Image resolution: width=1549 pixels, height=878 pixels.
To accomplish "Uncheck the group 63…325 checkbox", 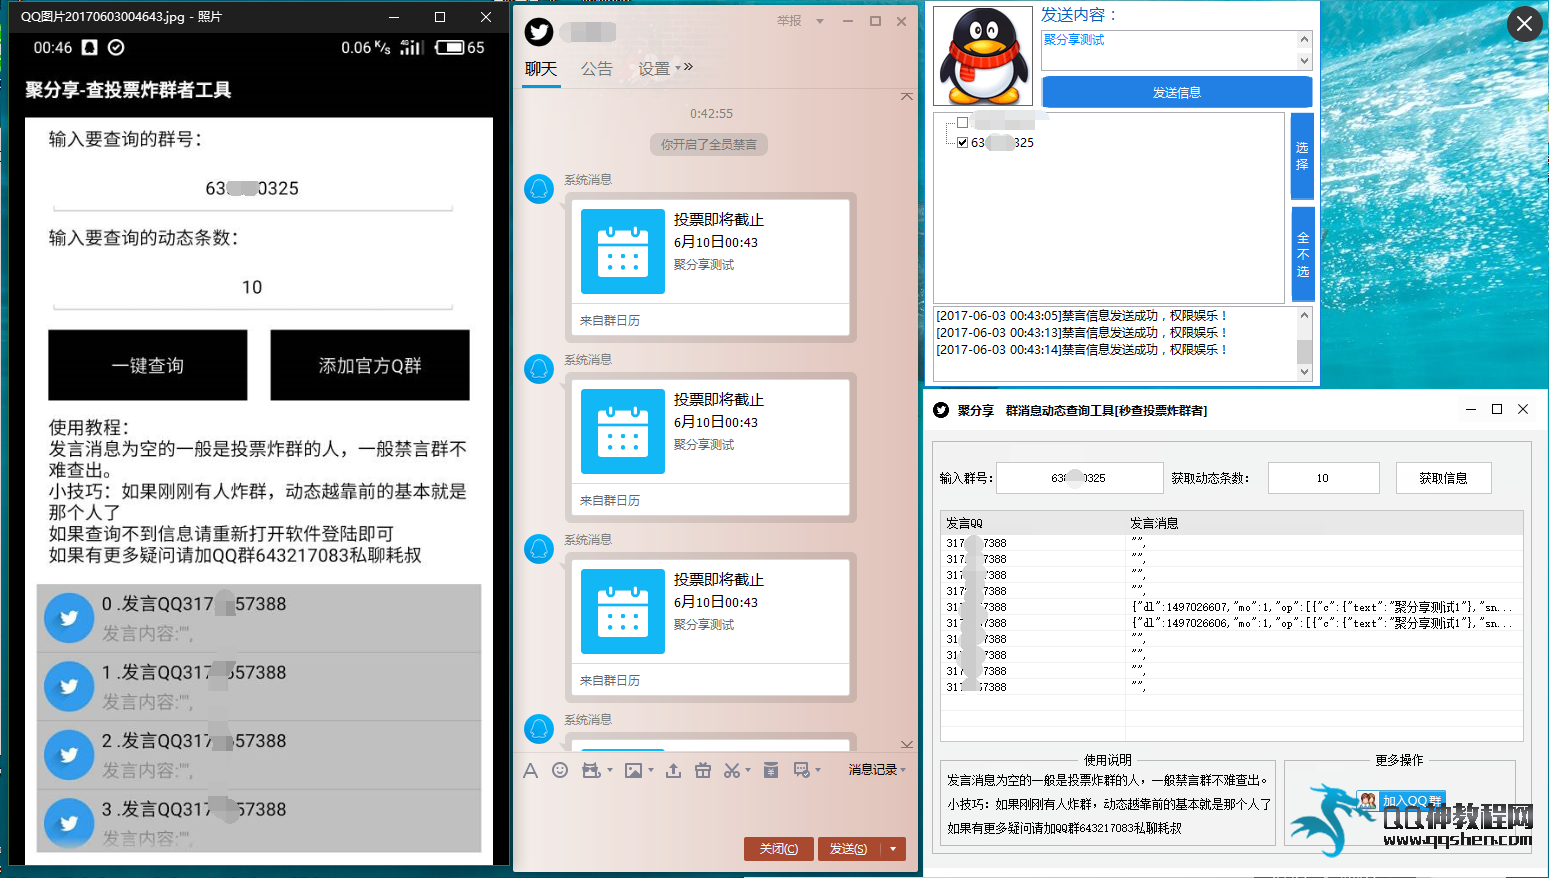I will click(x=962, y=143).
